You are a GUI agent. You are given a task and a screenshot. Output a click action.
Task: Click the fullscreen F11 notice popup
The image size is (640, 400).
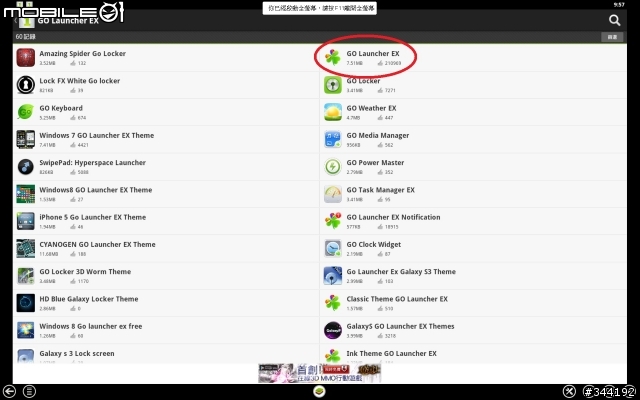point(320,8)
